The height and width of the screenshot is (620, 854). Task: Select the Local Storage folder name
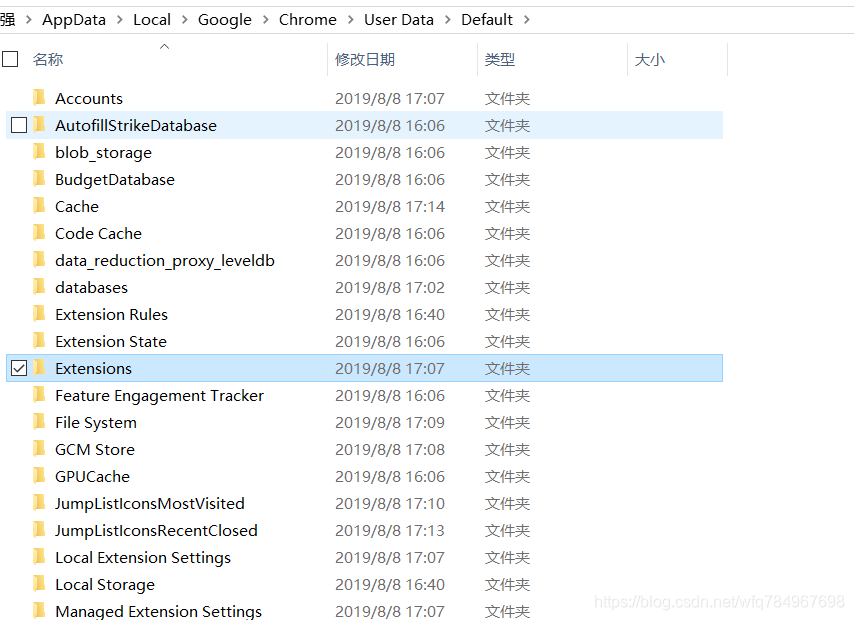click(x=105, y=585)
